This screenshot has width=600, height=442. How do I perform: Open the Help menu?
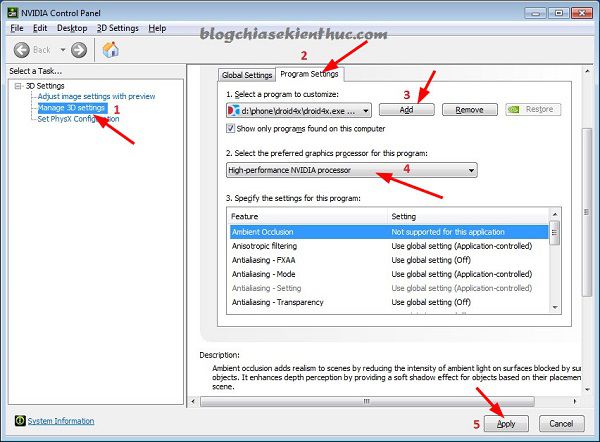click(157, 28)
